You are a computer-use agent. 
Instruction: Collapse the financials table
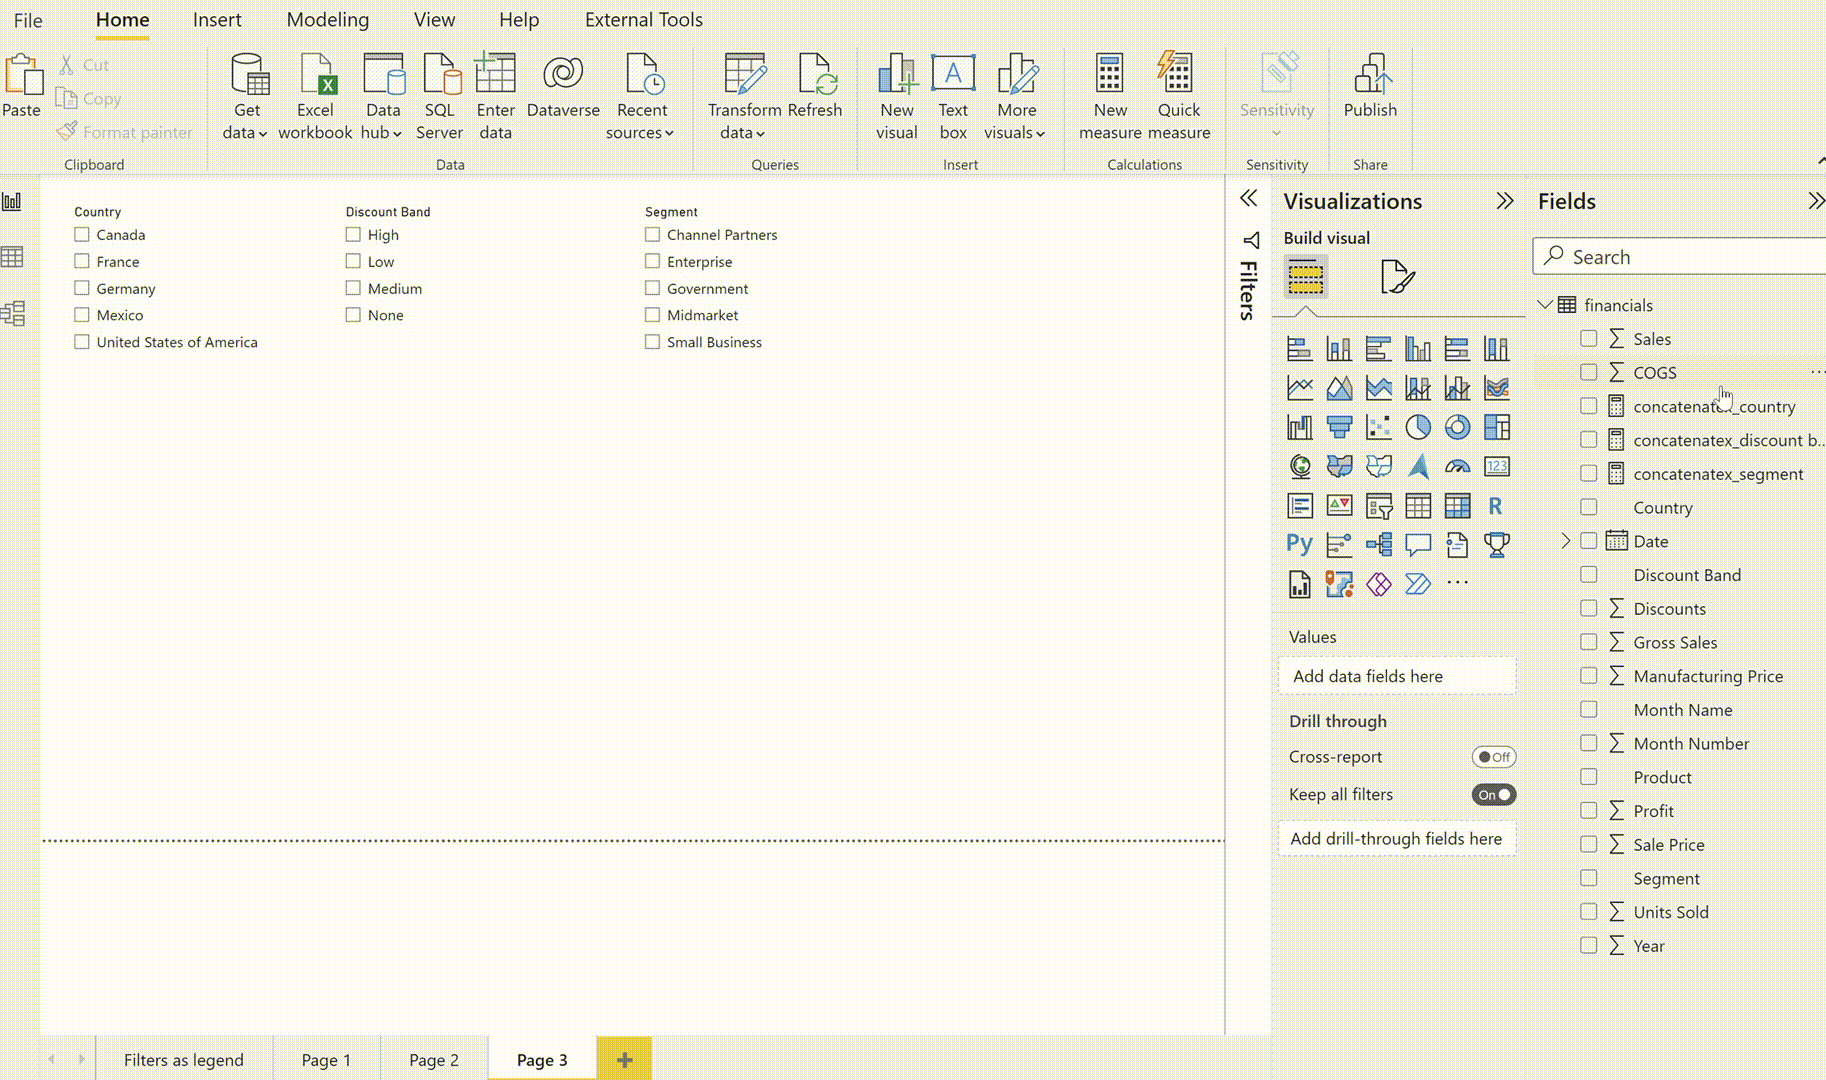[x=1545, y=305]
